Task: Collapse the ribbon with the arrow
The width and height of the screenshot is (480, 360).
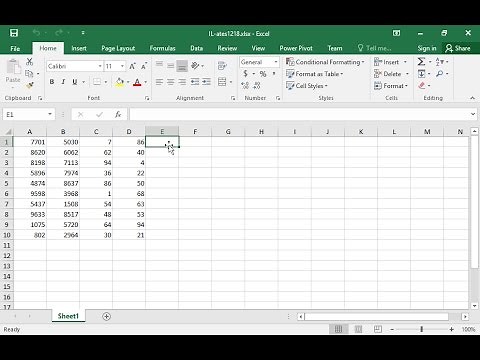Action: (472, 98)
